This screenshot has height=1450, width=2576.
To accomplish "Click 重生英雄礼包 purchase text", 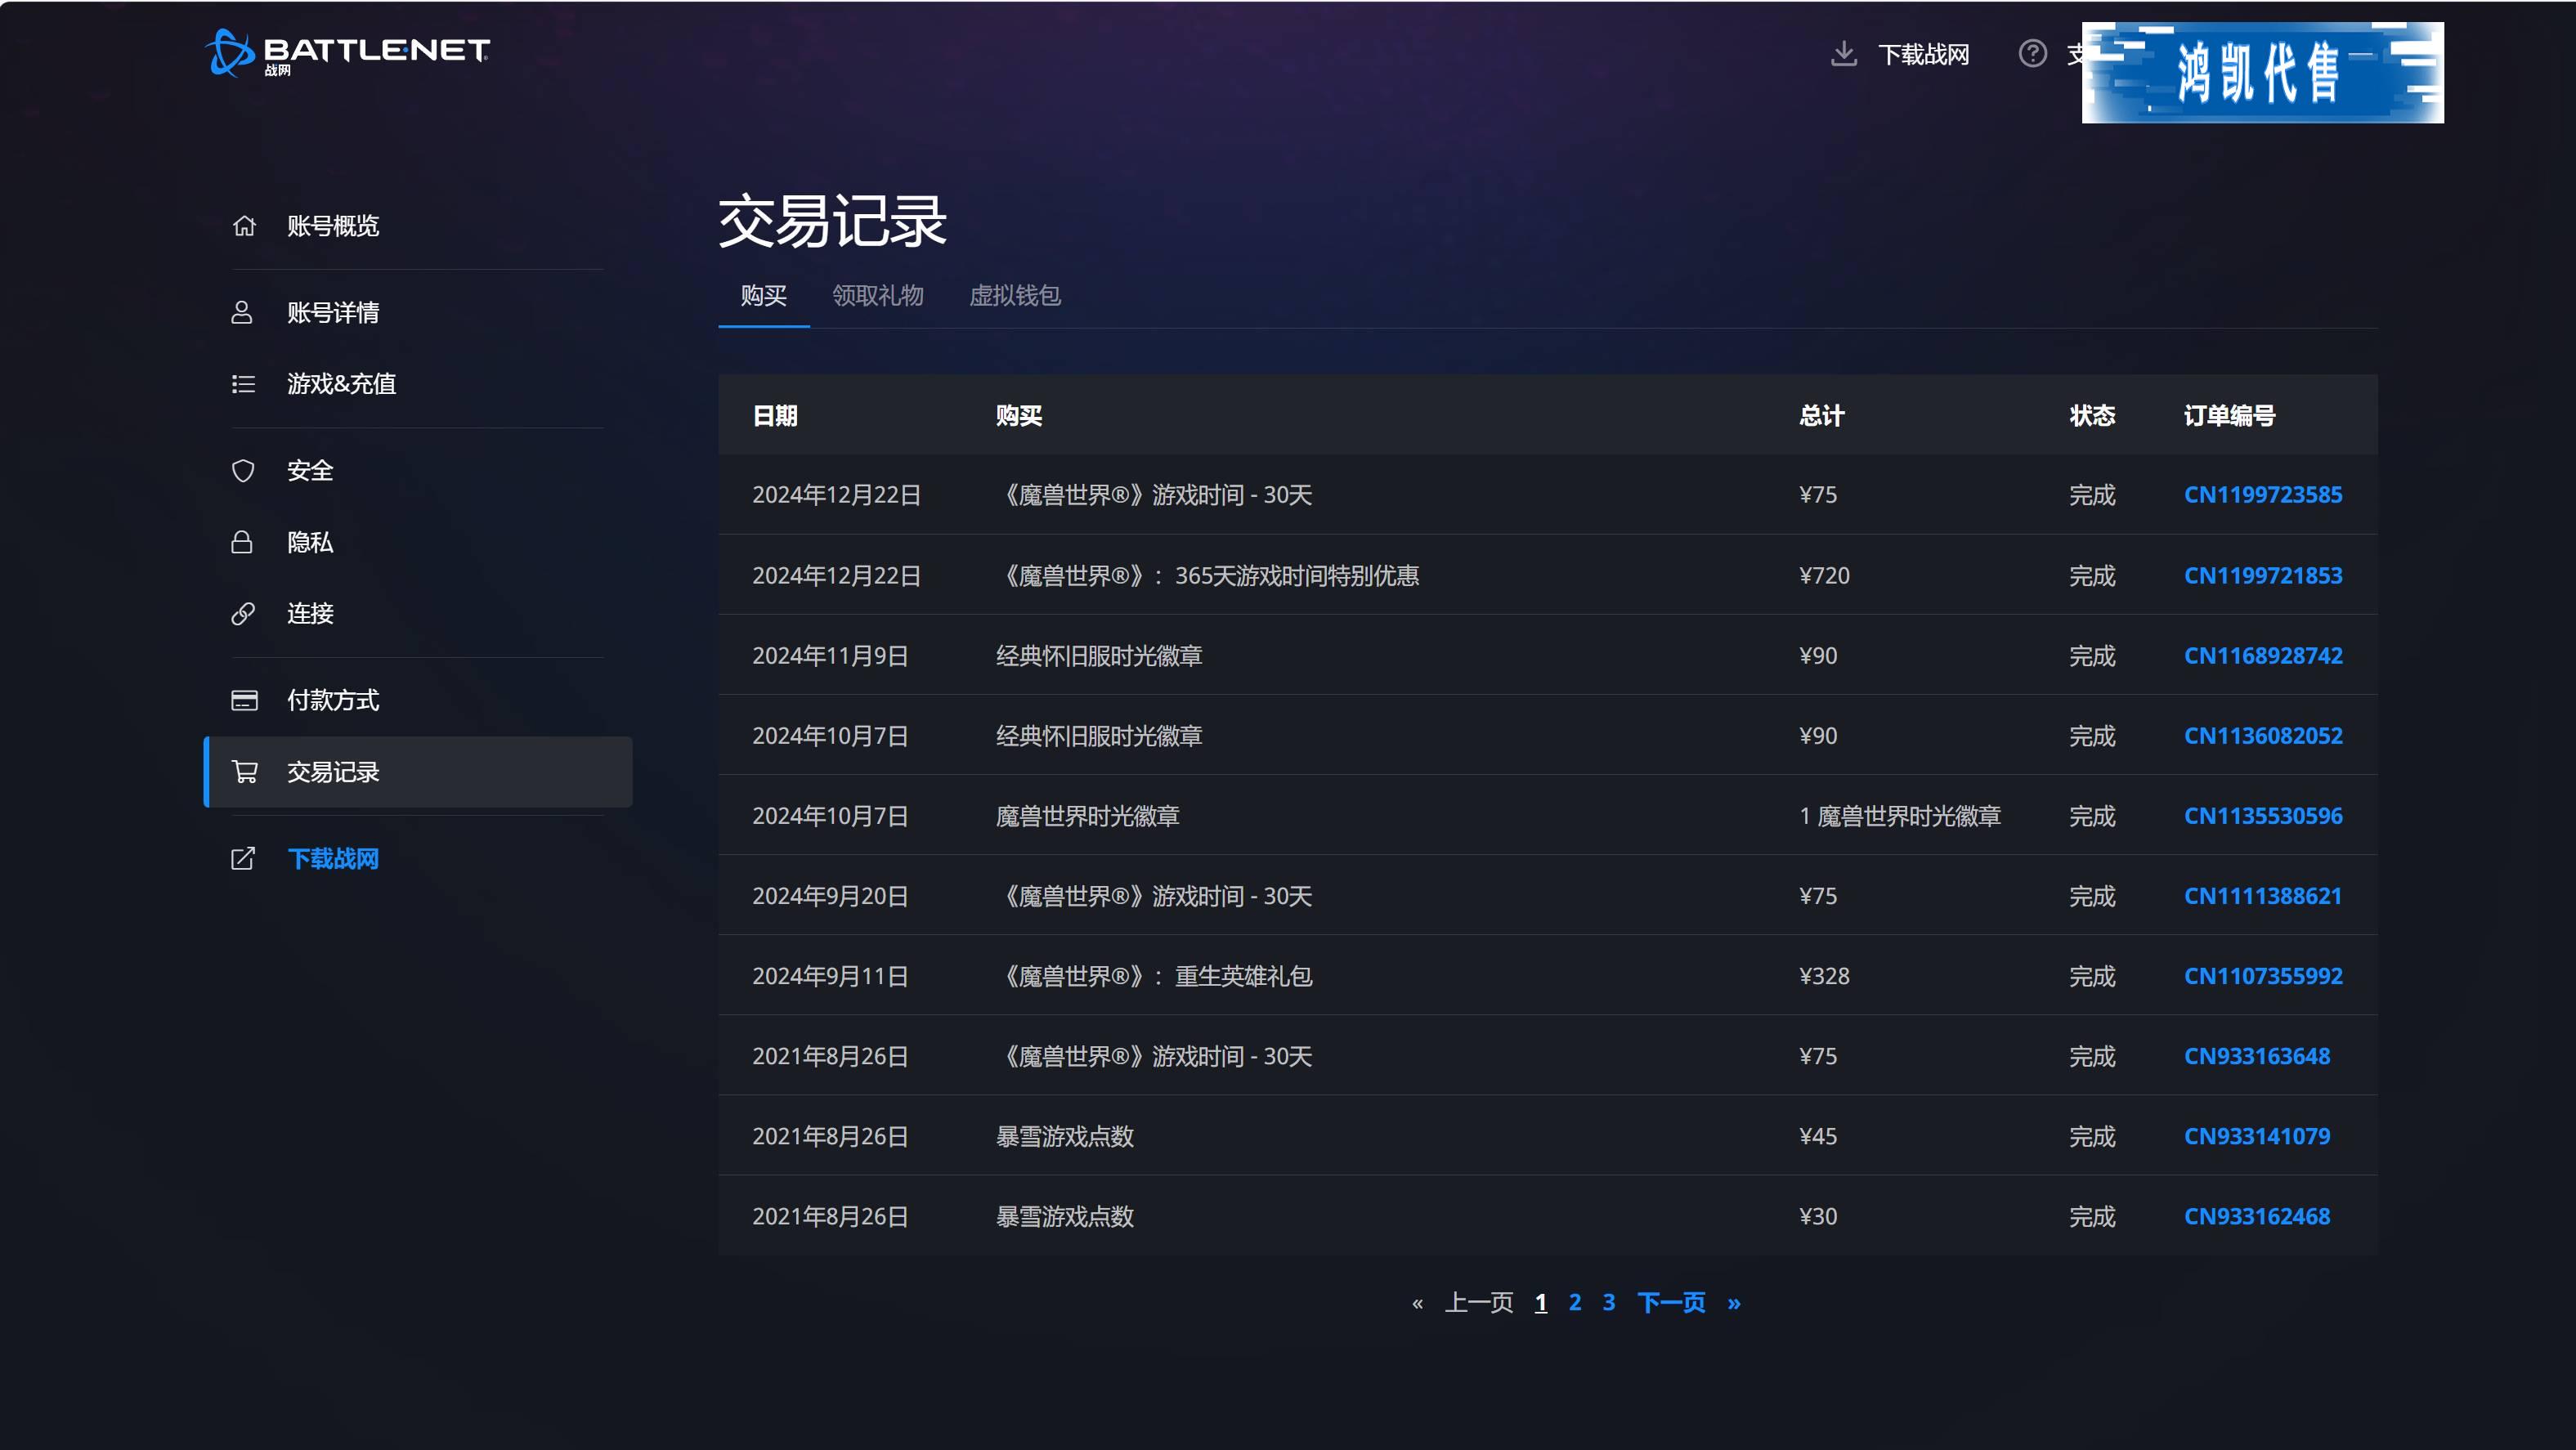I will 1243,975.
